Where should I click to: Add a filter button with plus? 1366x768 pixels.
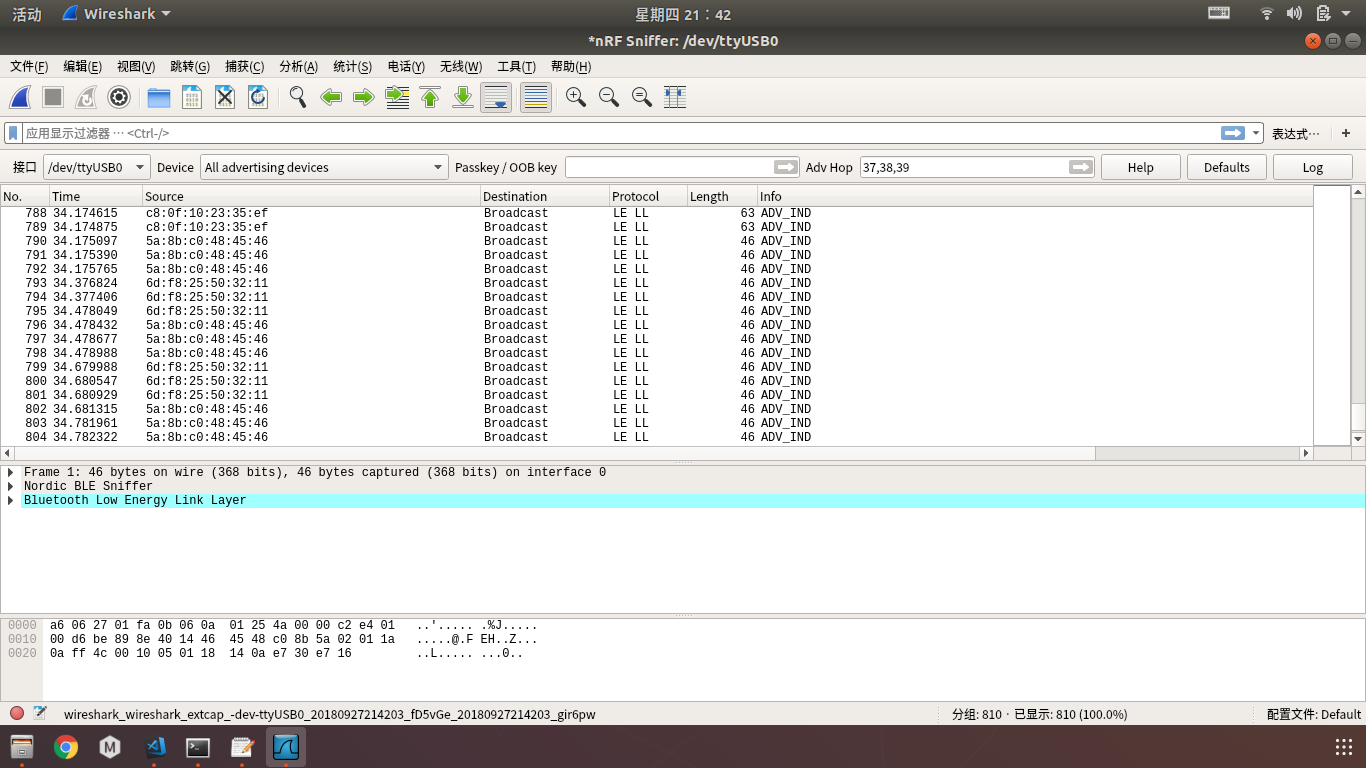click(1346, 133)
